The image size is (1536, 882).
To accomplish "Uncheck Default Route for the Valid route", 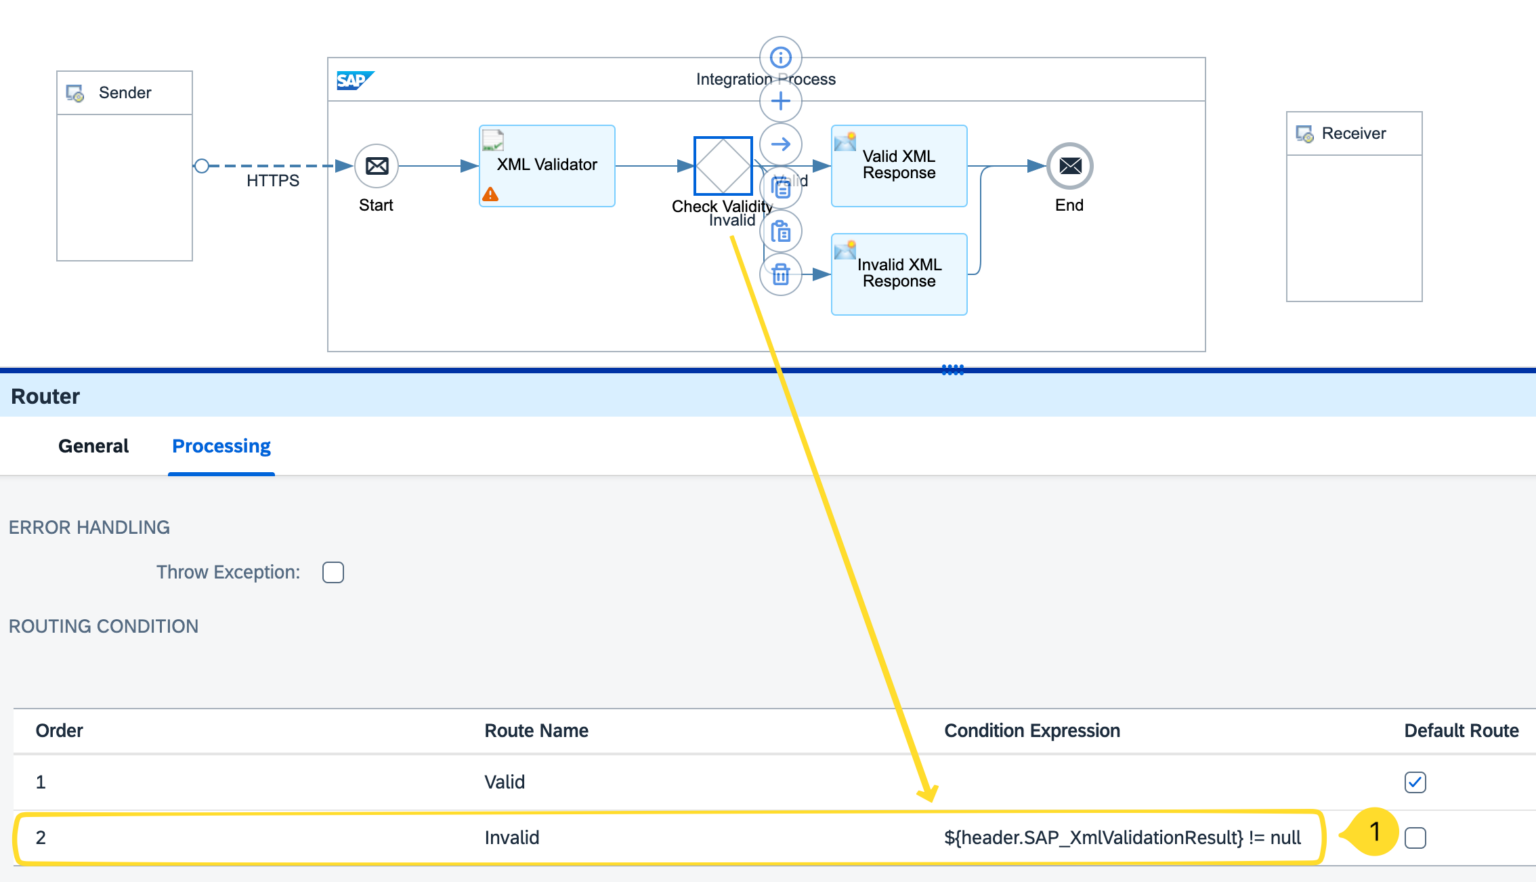I will (x=1415, y=782).
